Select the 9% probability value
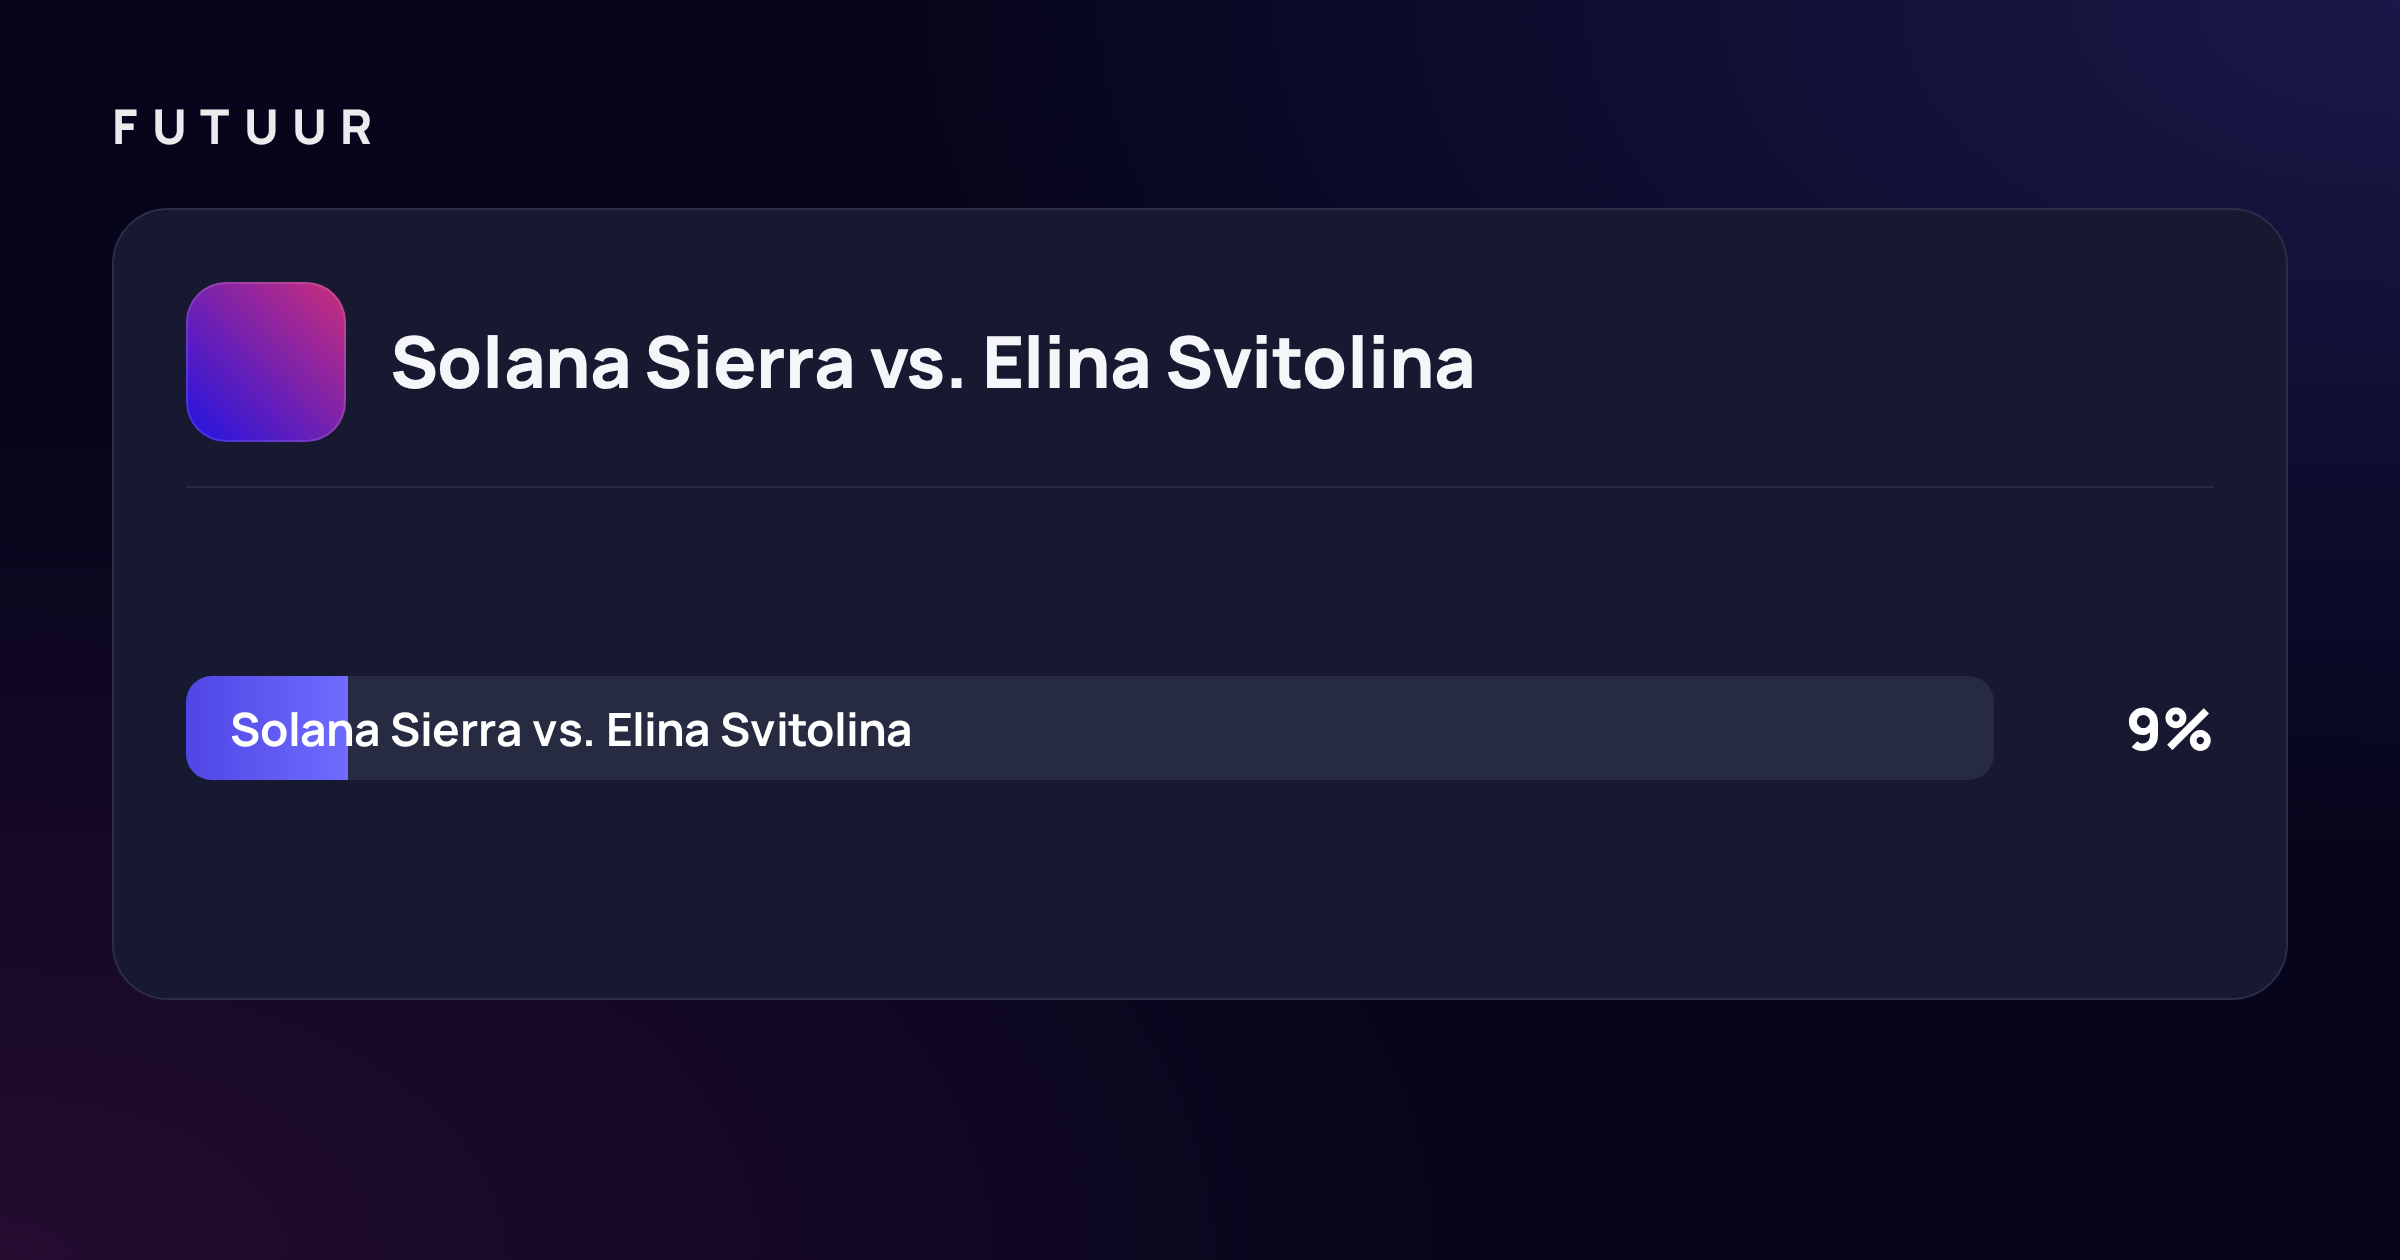This screenshot has width=2400, height=1260. click(x=2169, y=729)
